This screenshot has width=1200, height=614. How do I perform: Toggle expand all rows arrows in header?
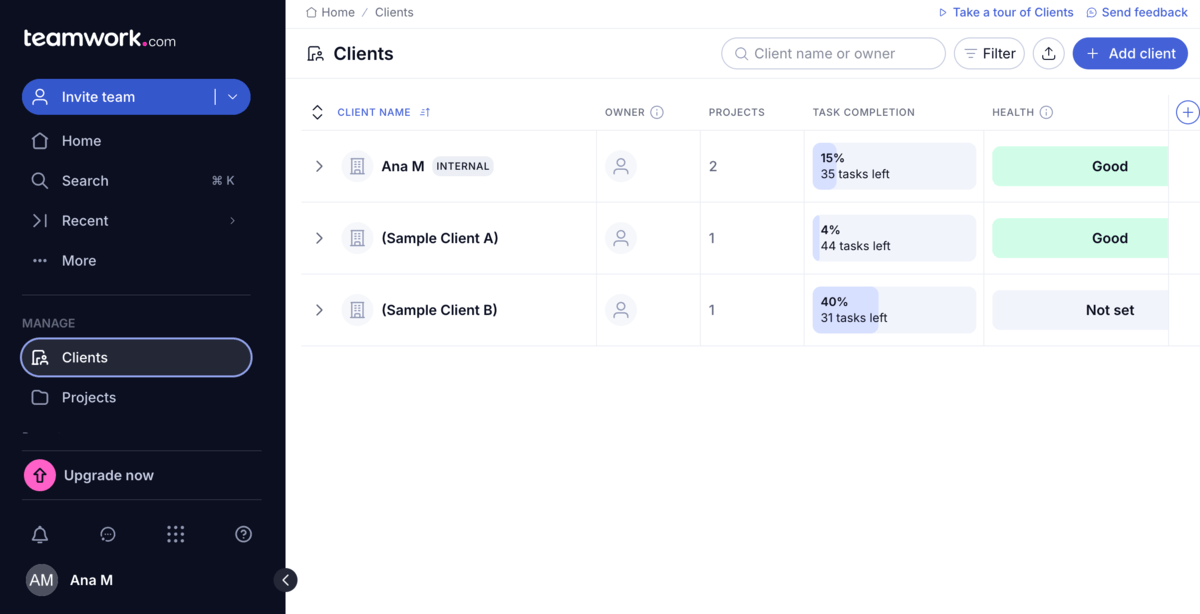317,112
